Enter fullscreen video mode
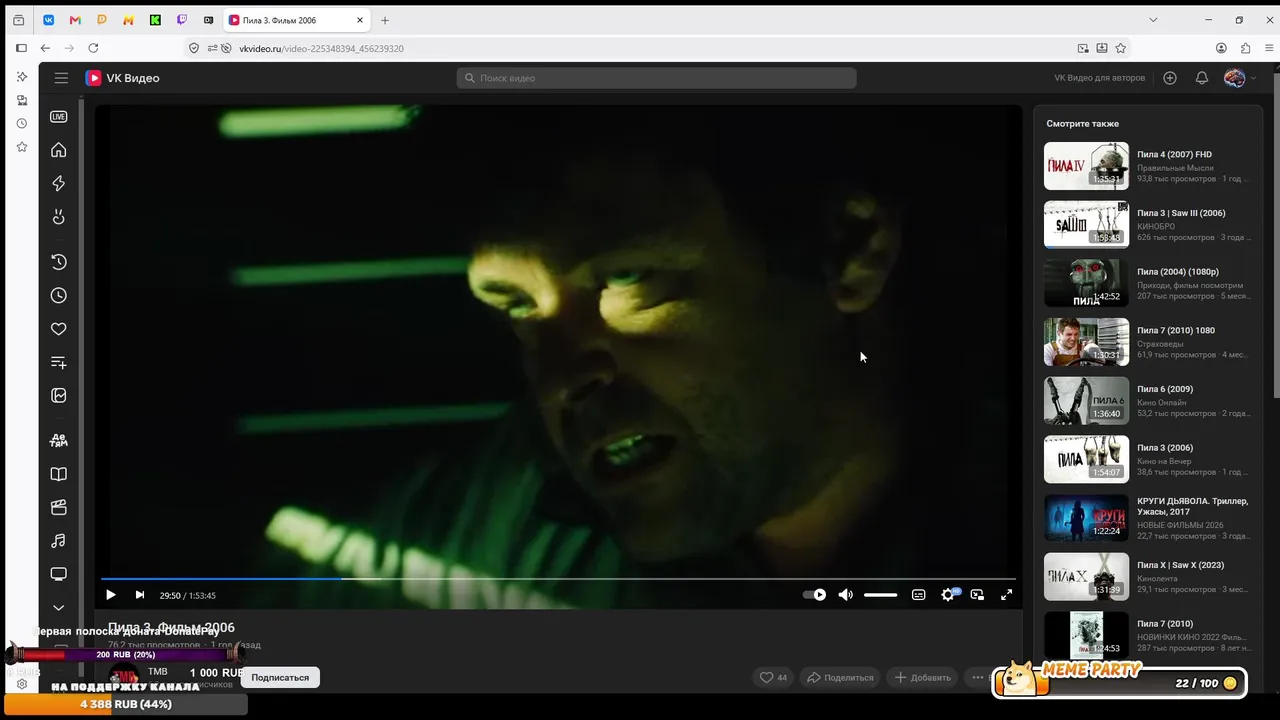Viewport: 1280px width, 720px height. pos(1007,595)
